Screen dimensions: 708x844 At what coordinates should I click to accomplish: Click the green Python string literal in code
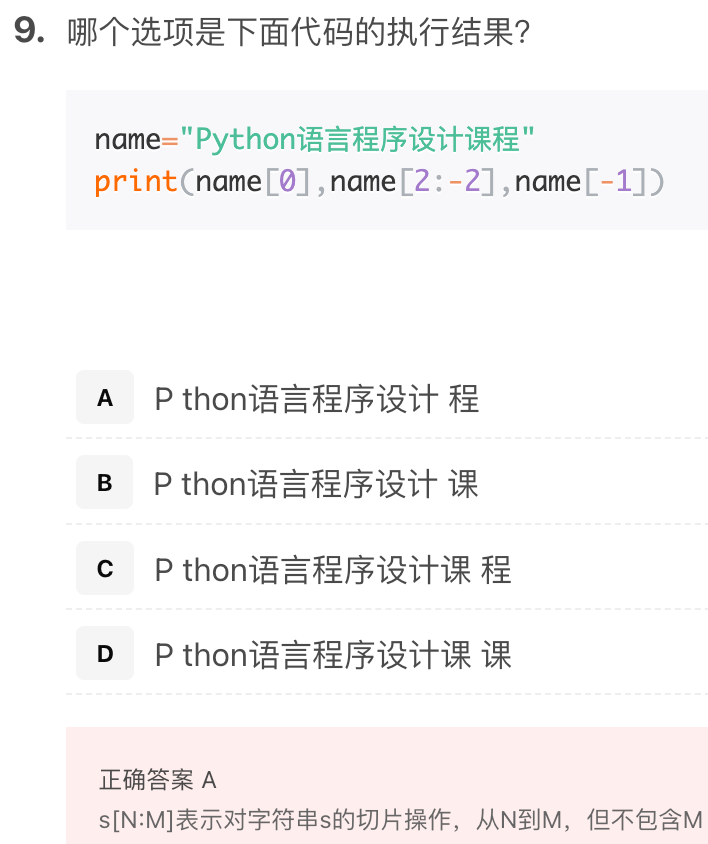[357, 139]
